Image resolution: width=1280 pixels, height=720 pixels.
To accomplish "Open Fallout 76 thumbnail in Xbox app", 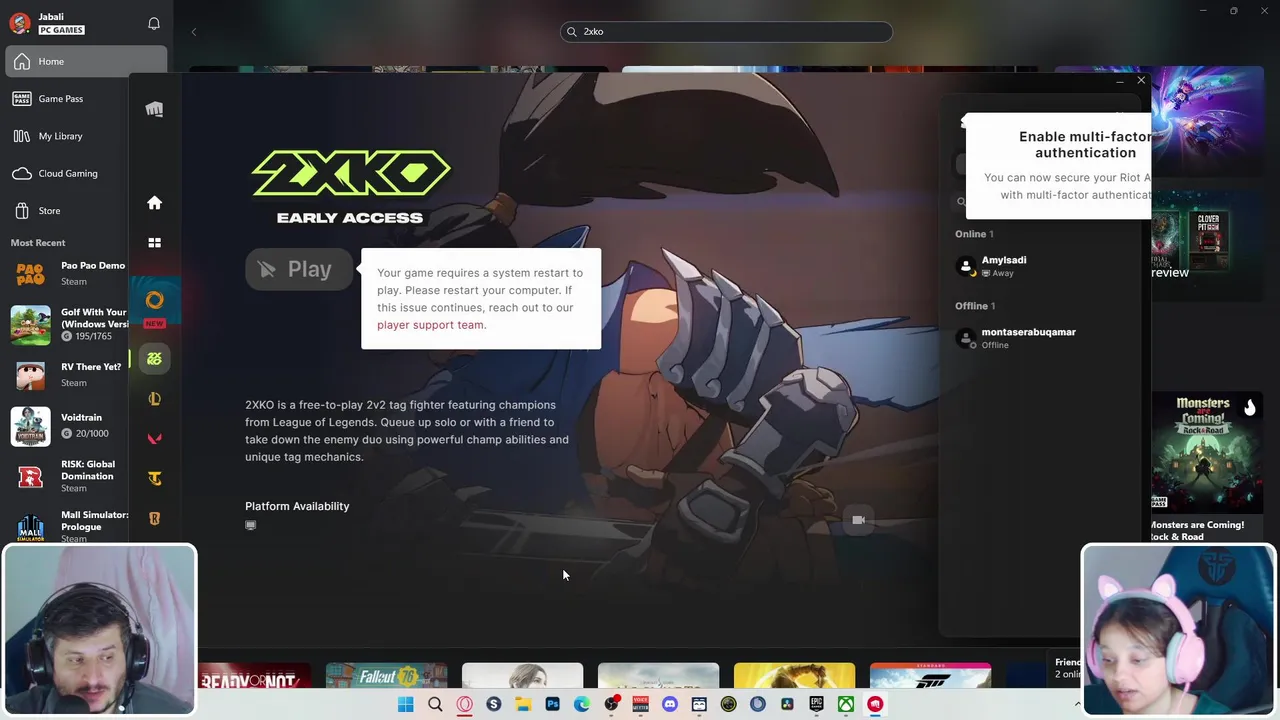I will pos(386,676).
